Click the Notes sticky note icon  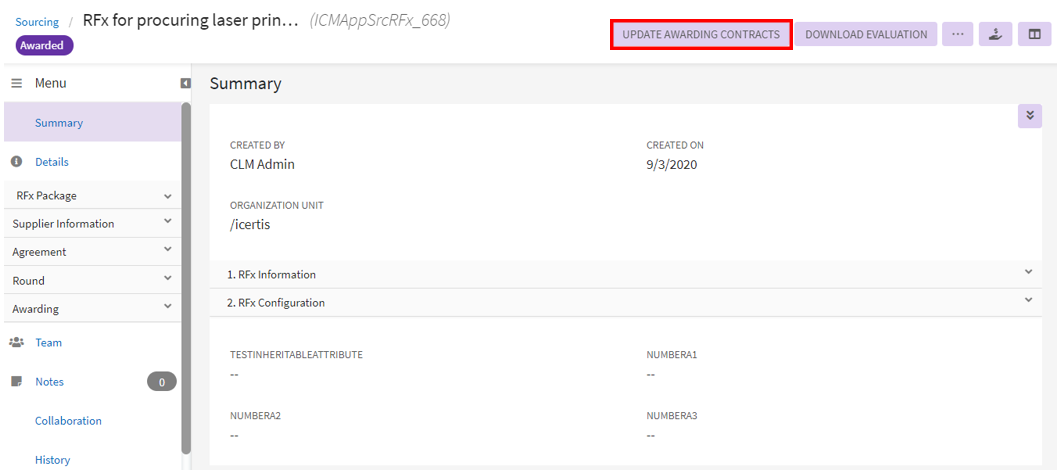tap(16, 382)
